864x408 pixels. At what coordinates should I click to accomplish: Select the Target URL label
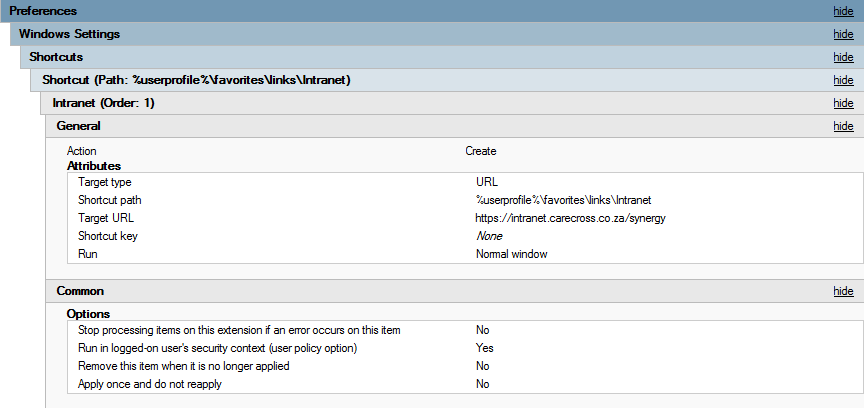tap(106, 218)
